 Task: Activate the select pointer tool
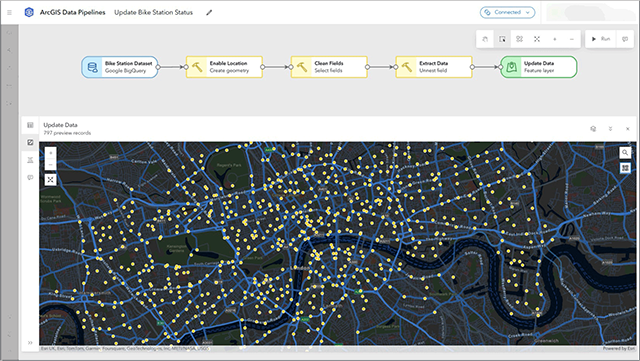click(x=502, y=39)
